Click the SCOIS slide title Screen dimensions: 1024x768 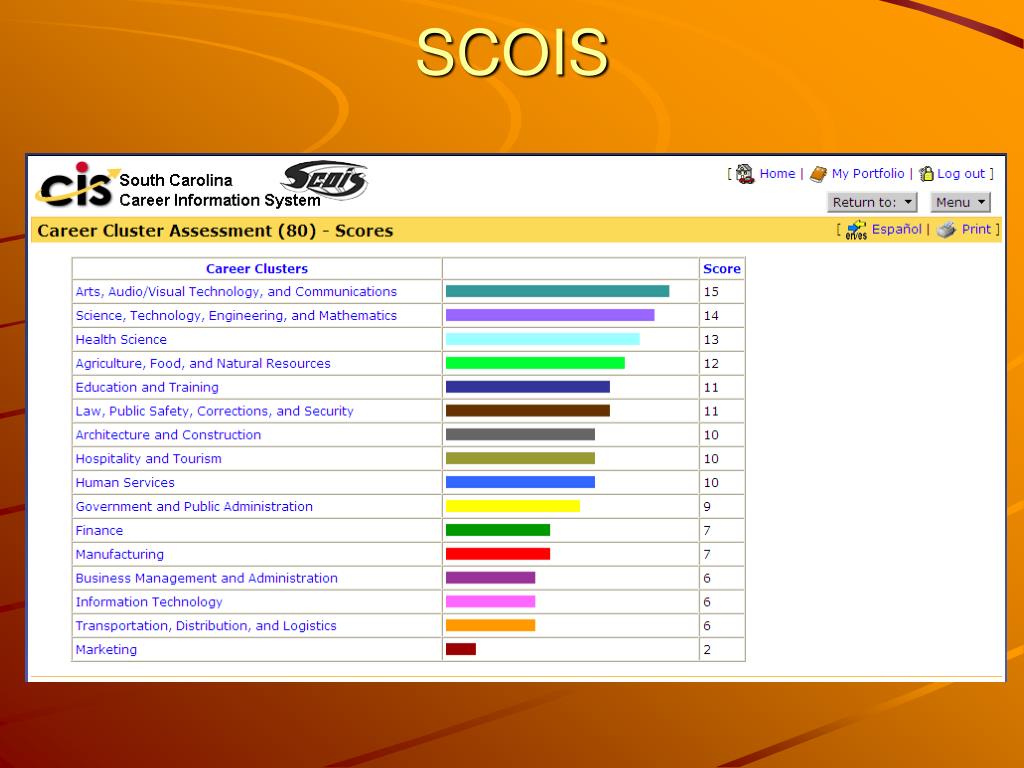[513, 53]
